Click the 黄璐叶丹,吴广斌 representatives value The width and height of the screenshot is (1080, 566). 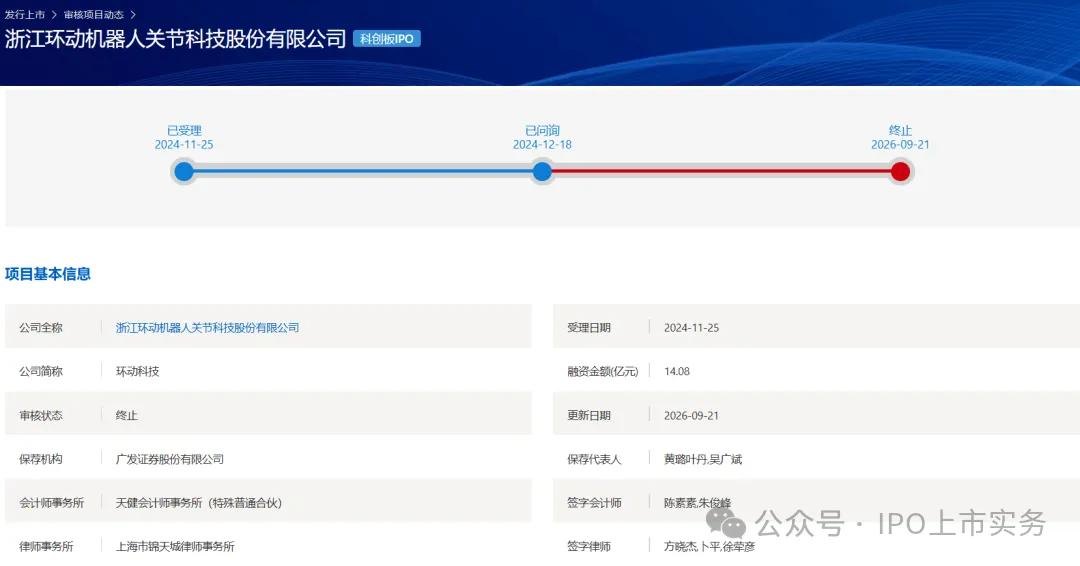click(x=703, y=459)
